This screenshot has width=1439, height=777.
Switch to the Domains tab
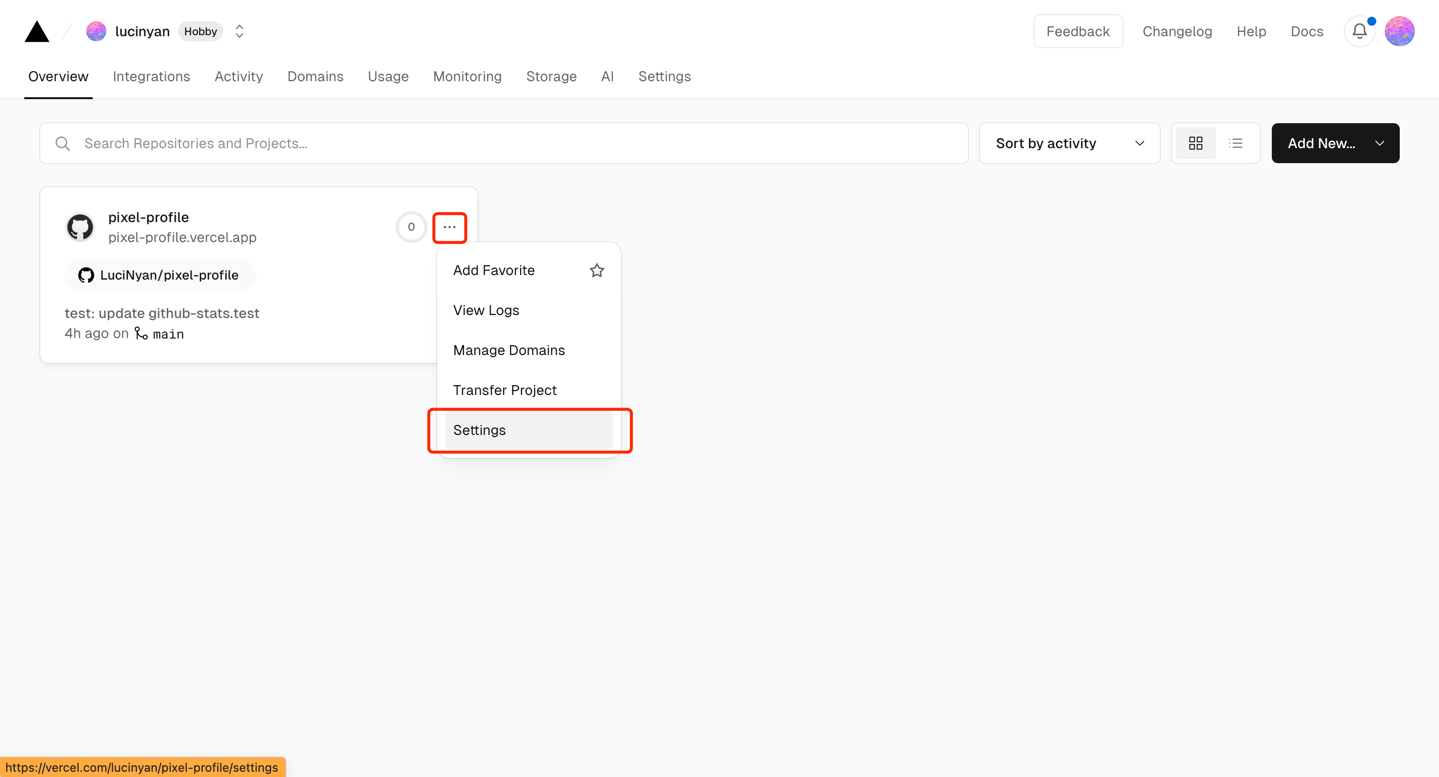(x=315, y=76)
